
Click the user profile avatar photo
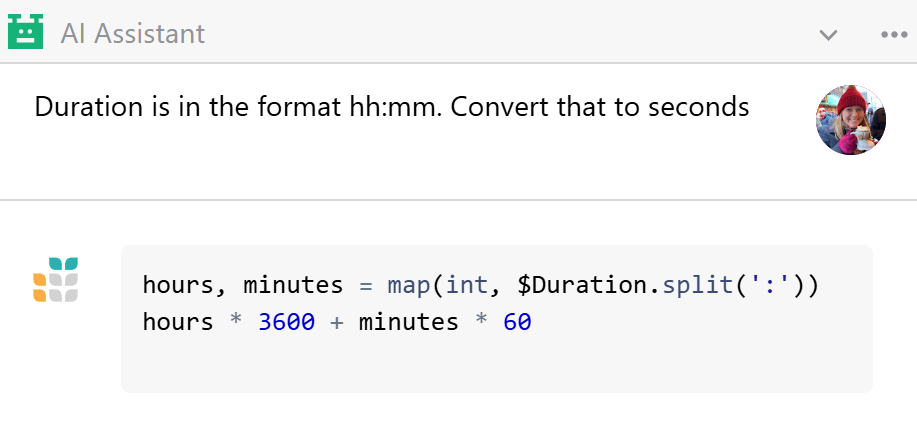click(x=851, y=120)
